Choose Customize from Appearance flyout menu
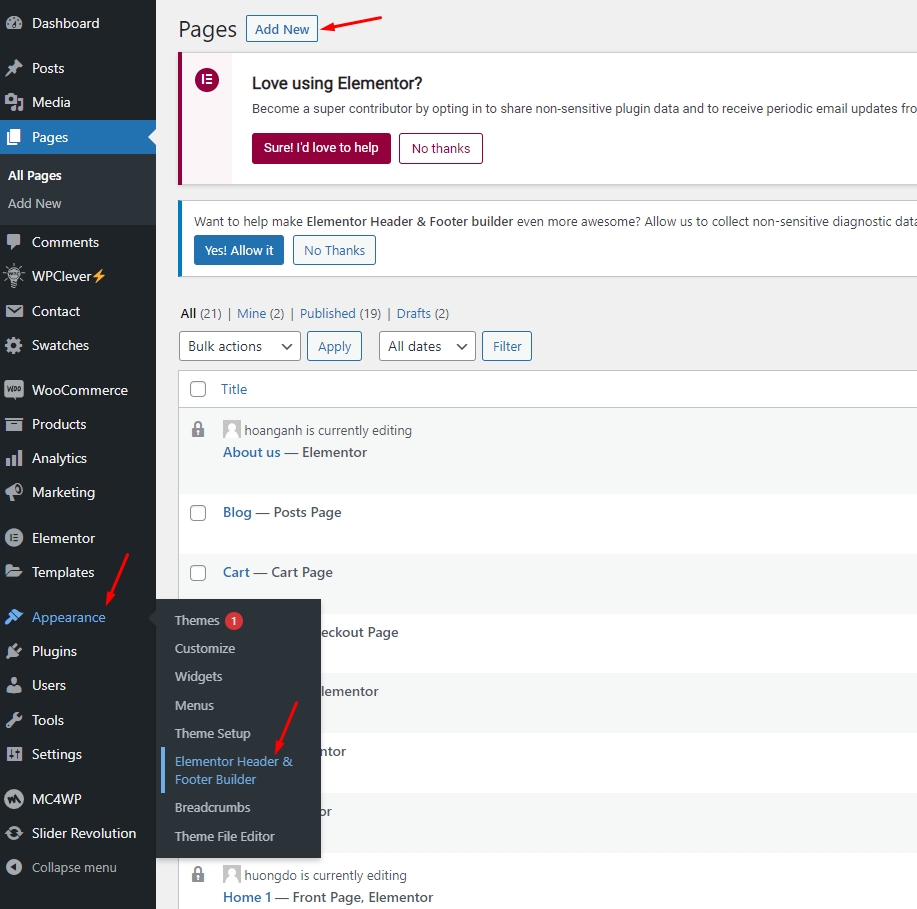Screen dimensions: 917x909 [x=205, y=648]
